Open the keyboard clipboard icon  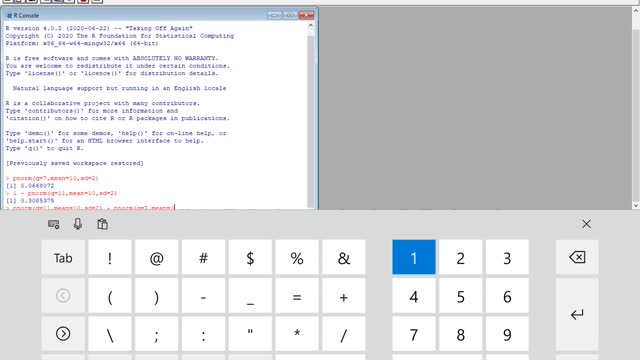point(102,224)
